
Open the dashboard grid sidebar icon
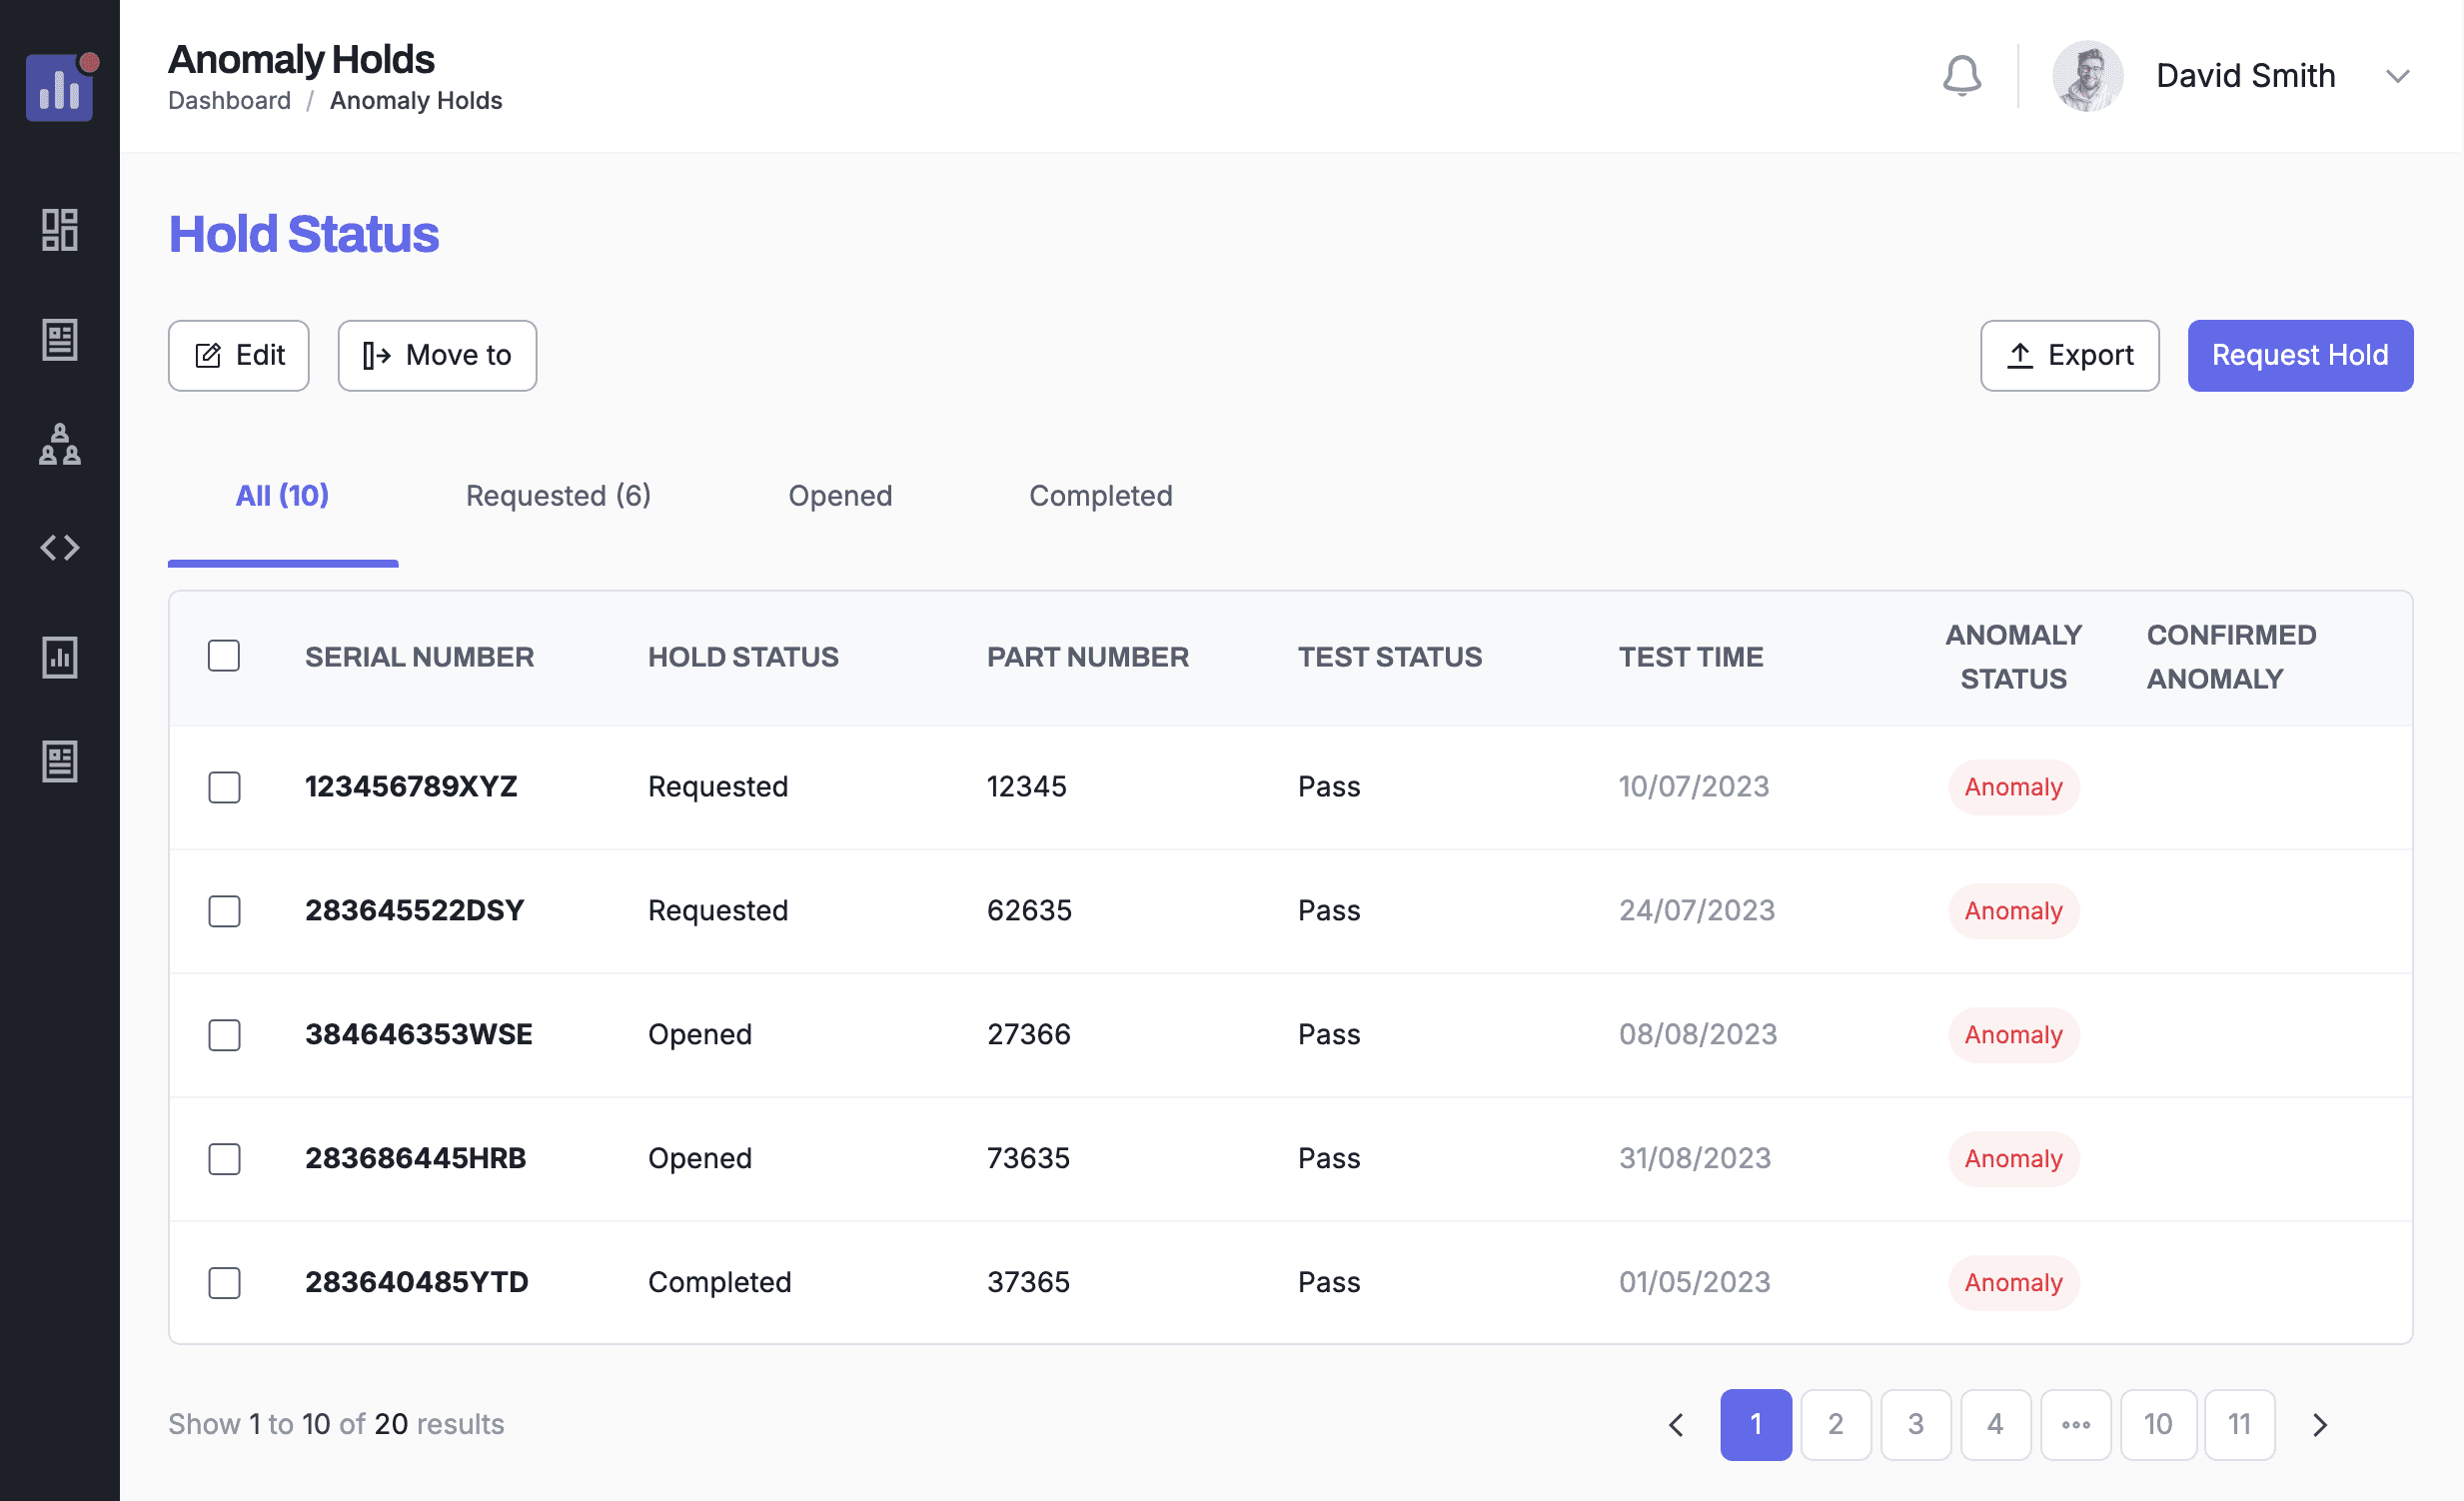(59, 230)
